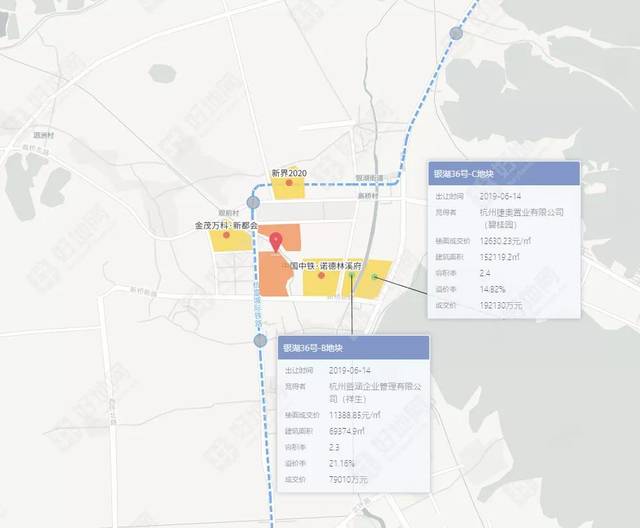Select the large orange land parcel below pin
Image resolution: width=640 pixels, height=528 pixels.
coord(276,274)
